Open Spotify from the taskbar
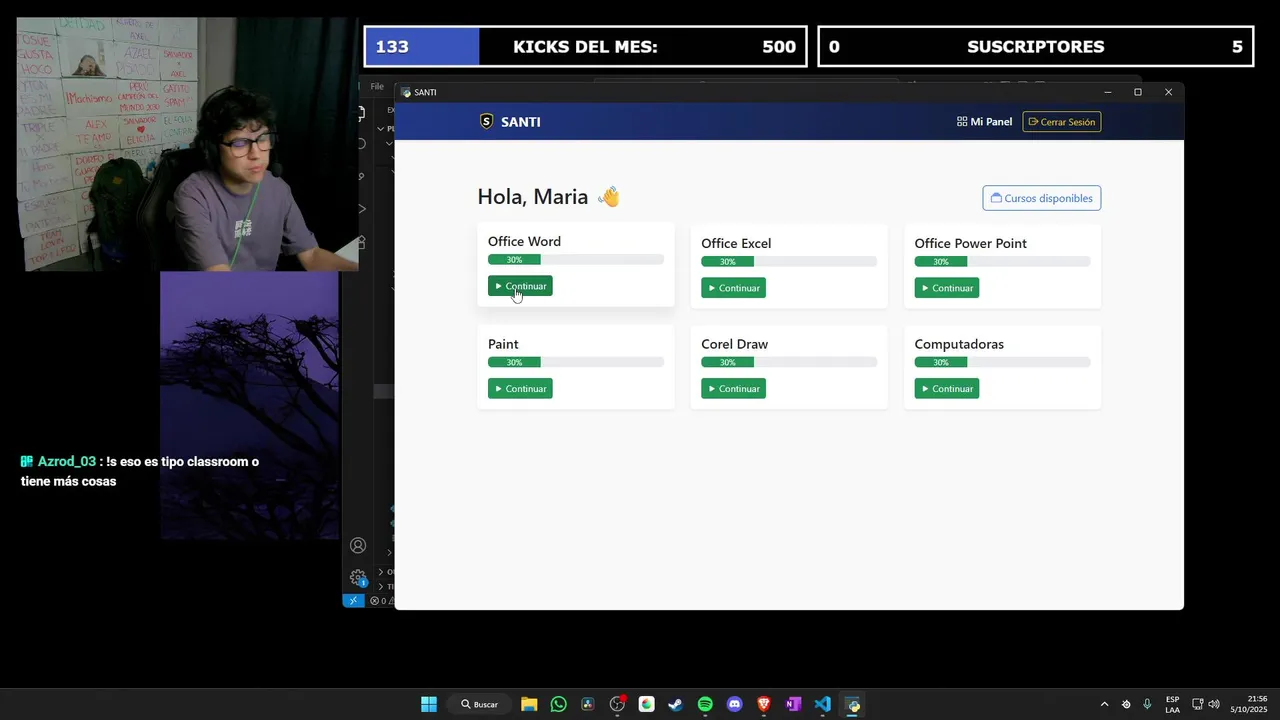Screen dimensions: 1280x720 [x=705, y=704]
